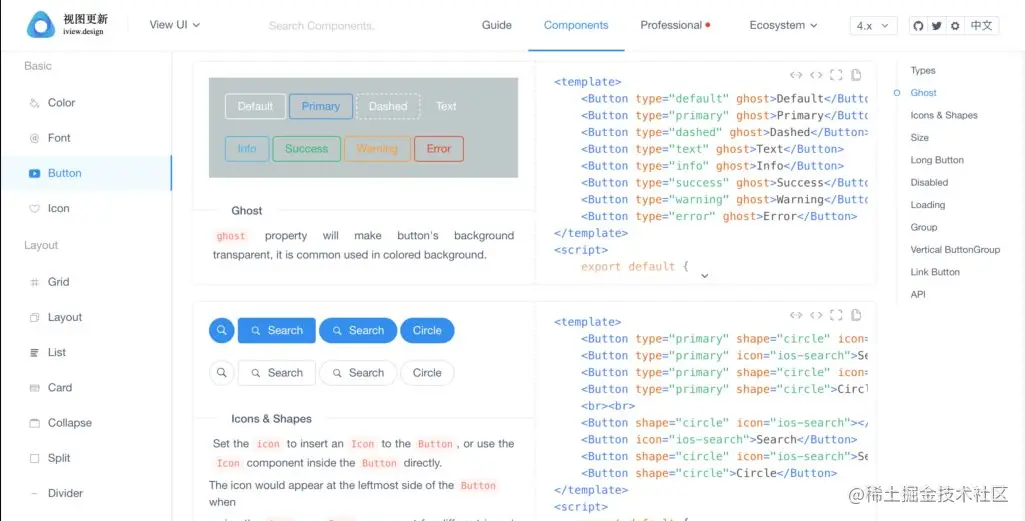This screenshot has width=1025, height=521.
Task: Click the blue rectangular Search button
Action: (277, 330)
